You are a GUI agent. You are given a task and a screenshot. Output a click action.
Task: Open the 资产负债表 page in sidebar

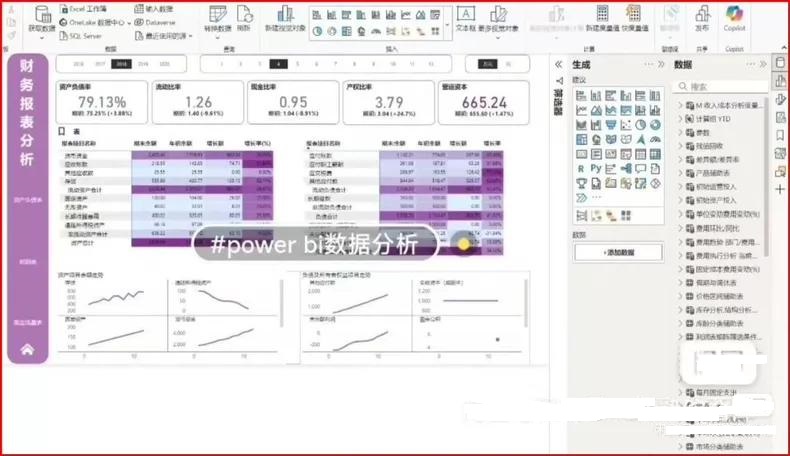click(x=26, y=200)
